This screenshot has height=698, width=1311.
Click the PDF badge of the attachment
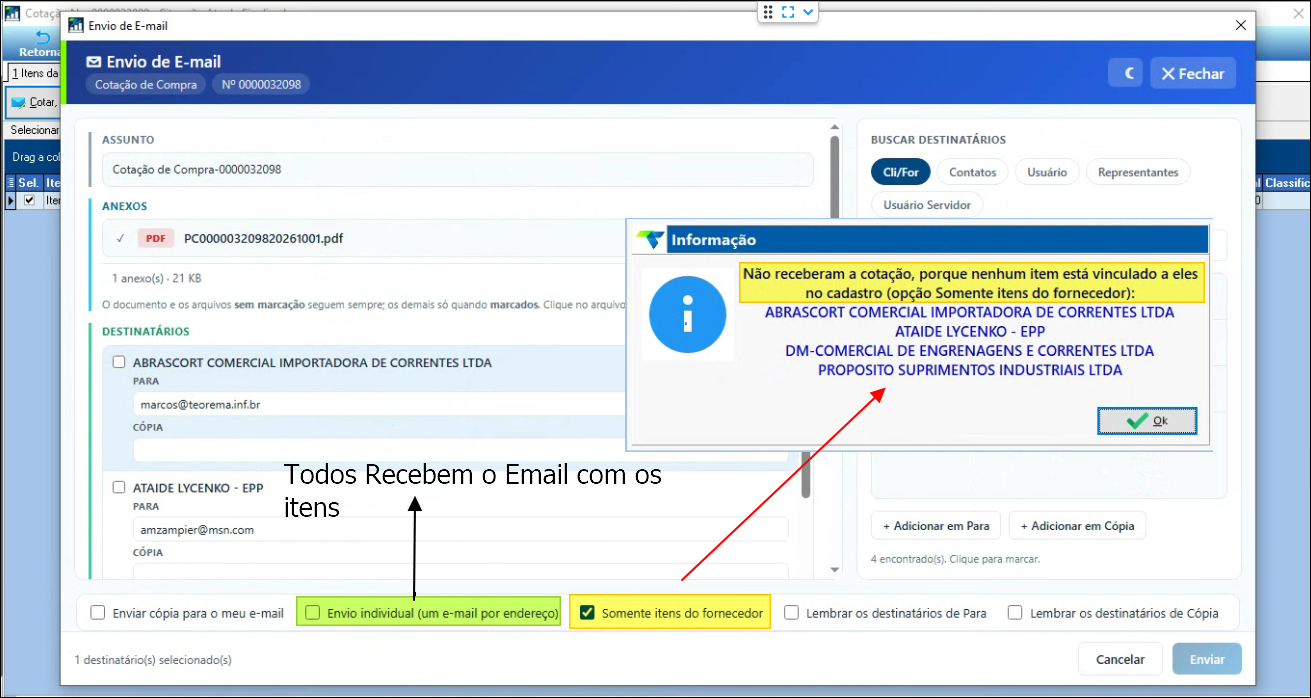[155, 239]
